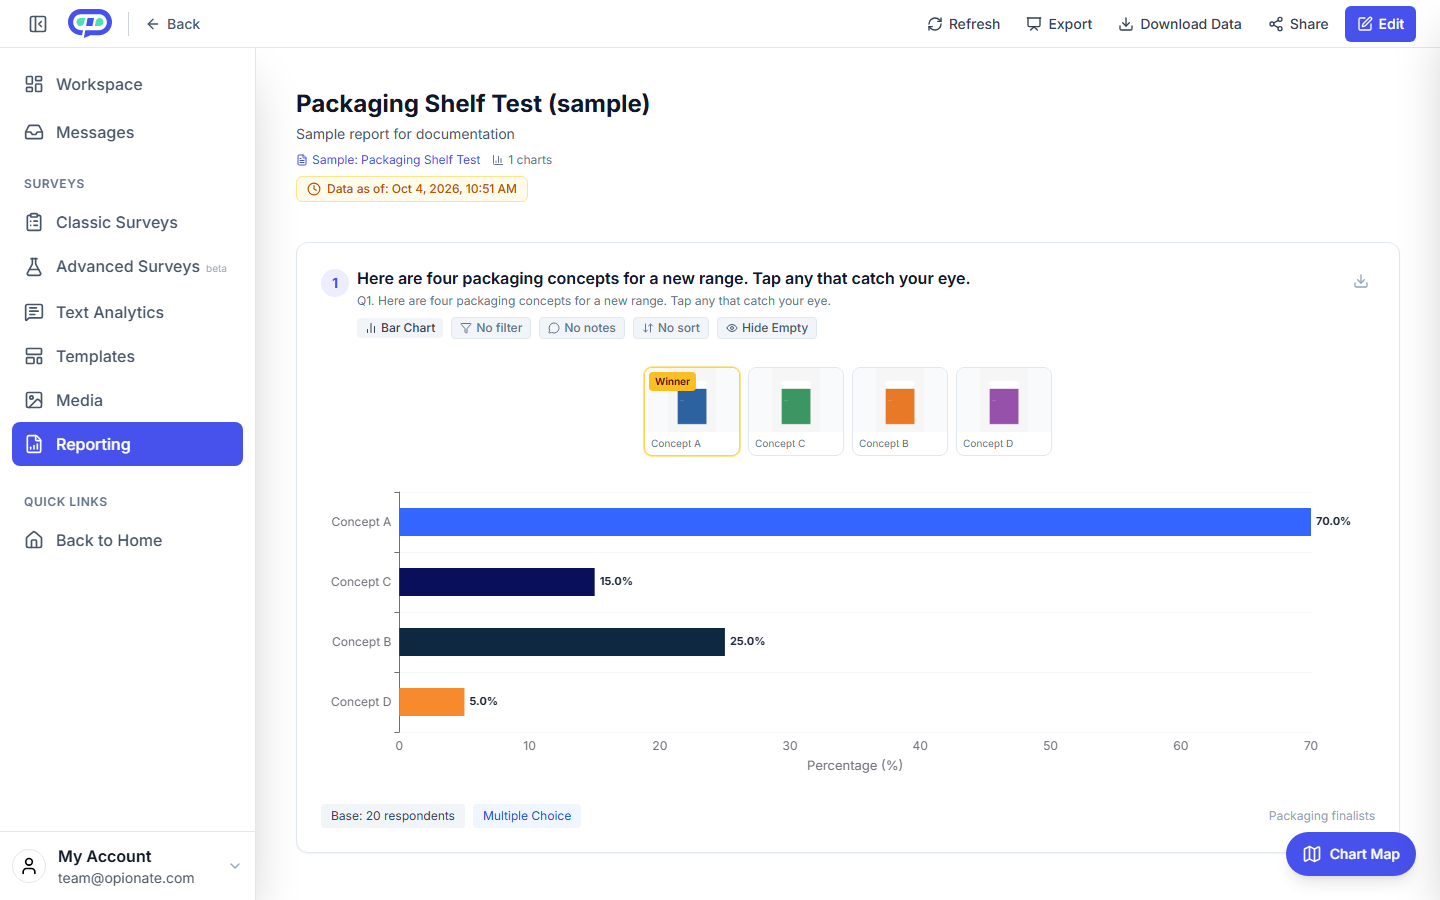Open Workspace from the sidebar
This screenshot has width=1440, height=900.
(127, 84)
